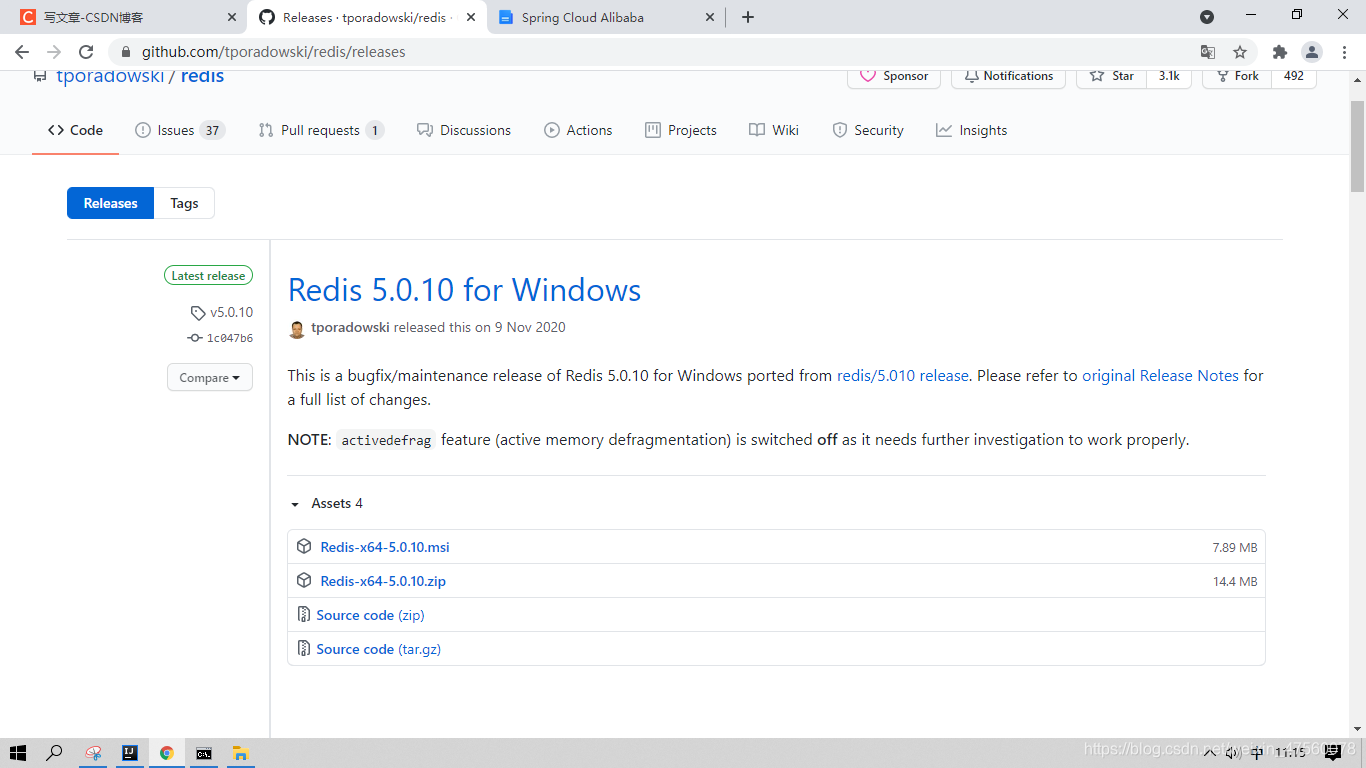The height and width of the screenshot is (768, 1366).
Task: Close the Spring Cloud Alibaba tab
Action: coord(710,17)
